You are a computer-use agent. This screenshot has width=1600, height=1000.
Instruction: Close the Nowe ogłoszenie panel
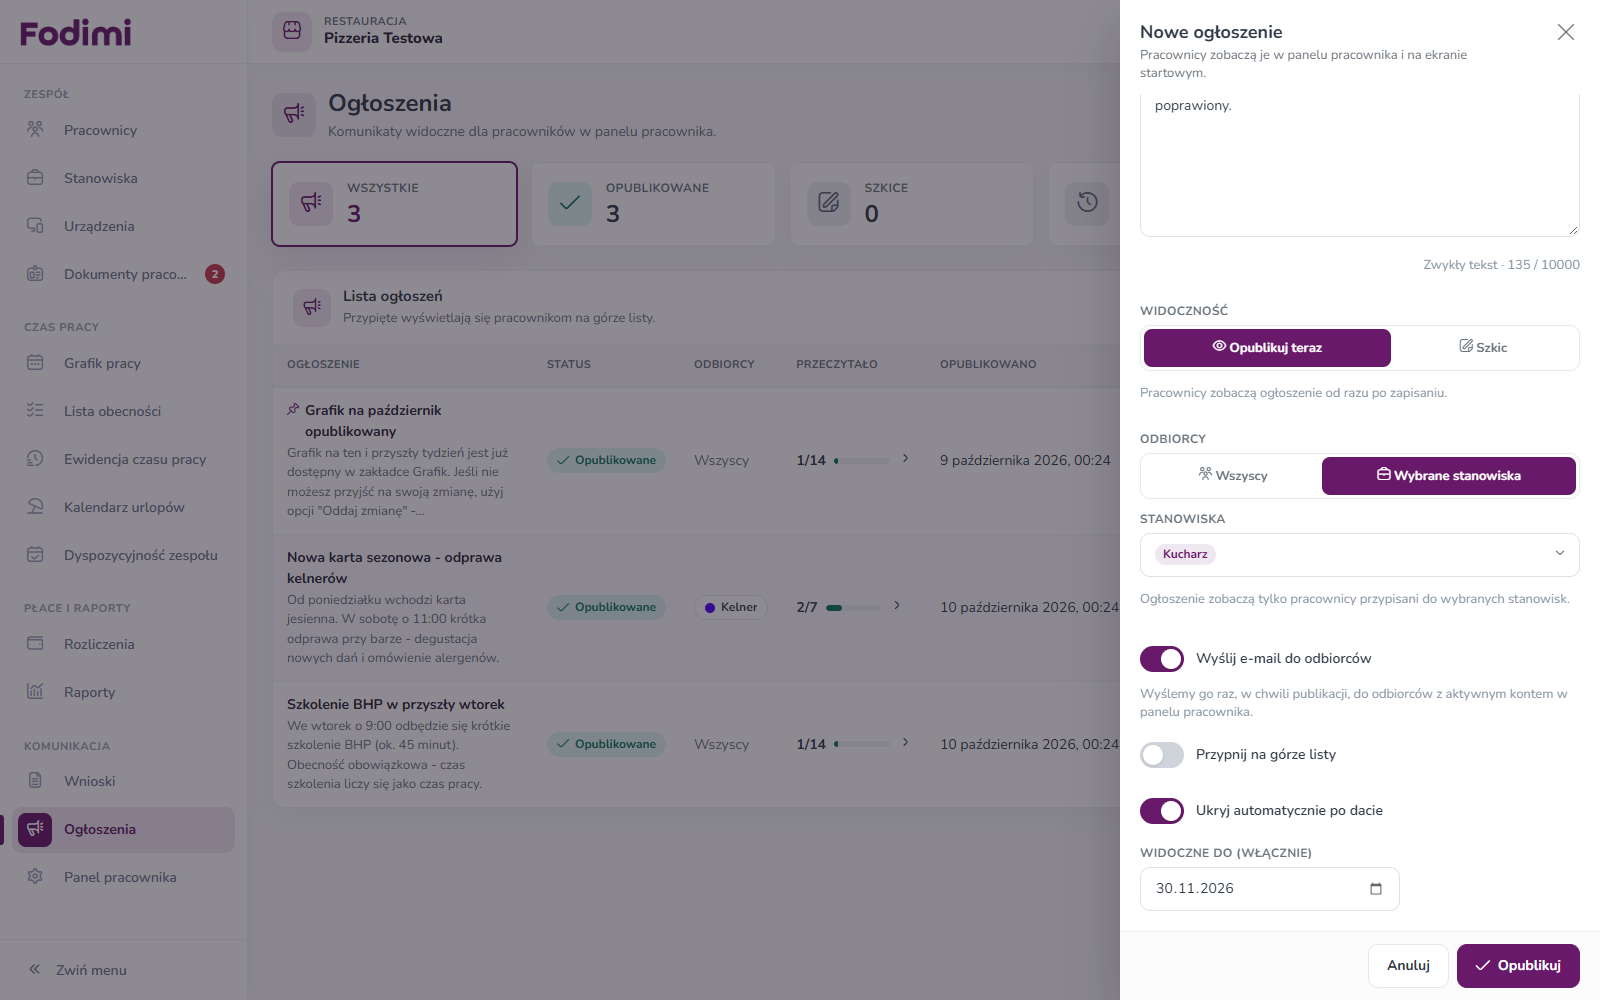pyautogui.click(x=1566, y=32)
